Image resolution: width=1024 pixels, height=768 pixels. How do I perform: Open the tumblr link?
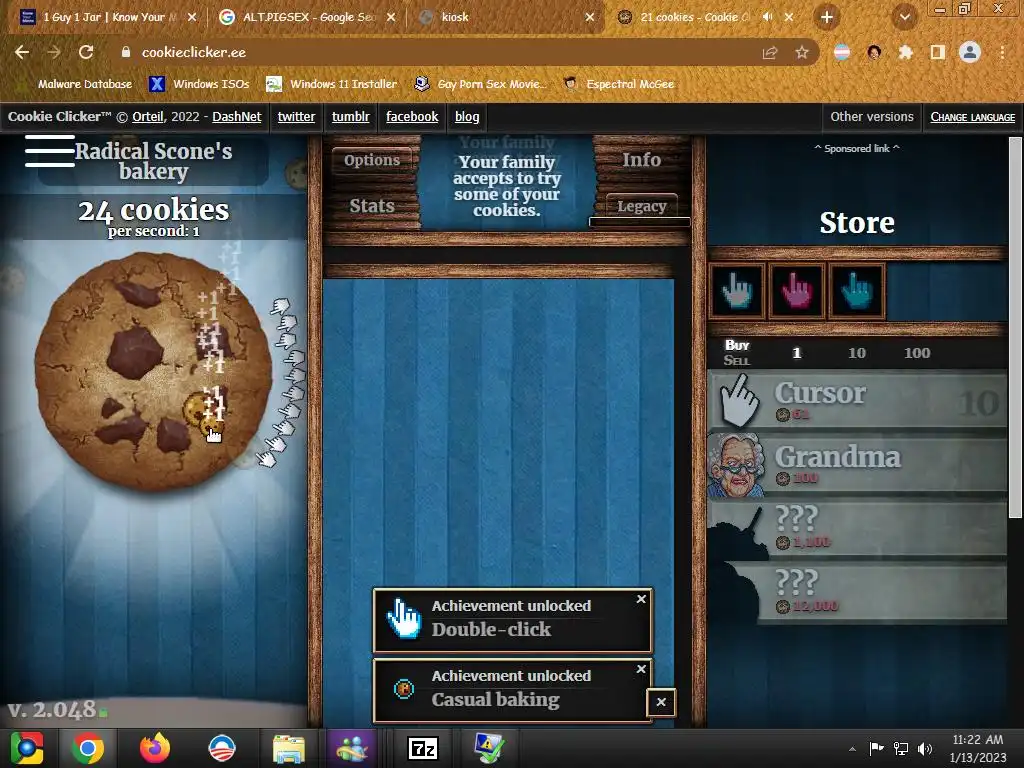(x=350, y=117)
